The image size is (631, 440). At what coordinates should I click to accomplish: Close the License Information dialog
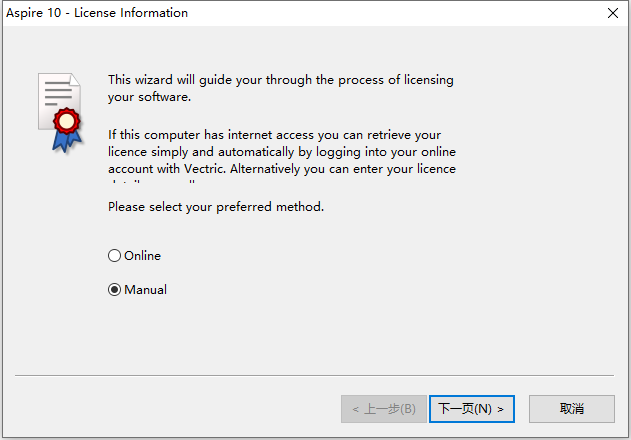tap(613, 13)
